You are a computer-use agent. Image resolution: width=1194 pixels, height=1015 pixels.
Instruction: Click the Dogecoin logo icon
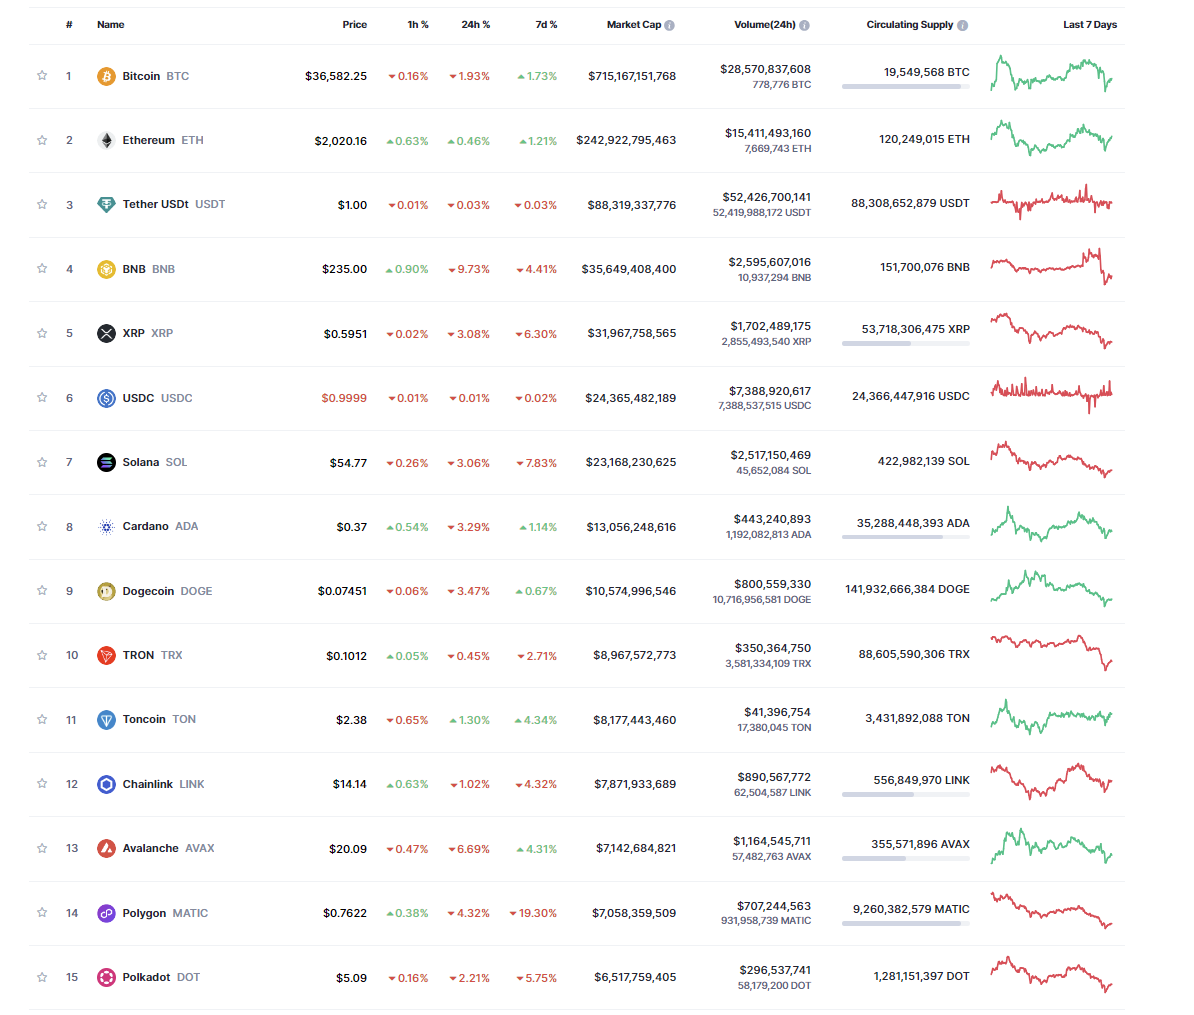106,591
